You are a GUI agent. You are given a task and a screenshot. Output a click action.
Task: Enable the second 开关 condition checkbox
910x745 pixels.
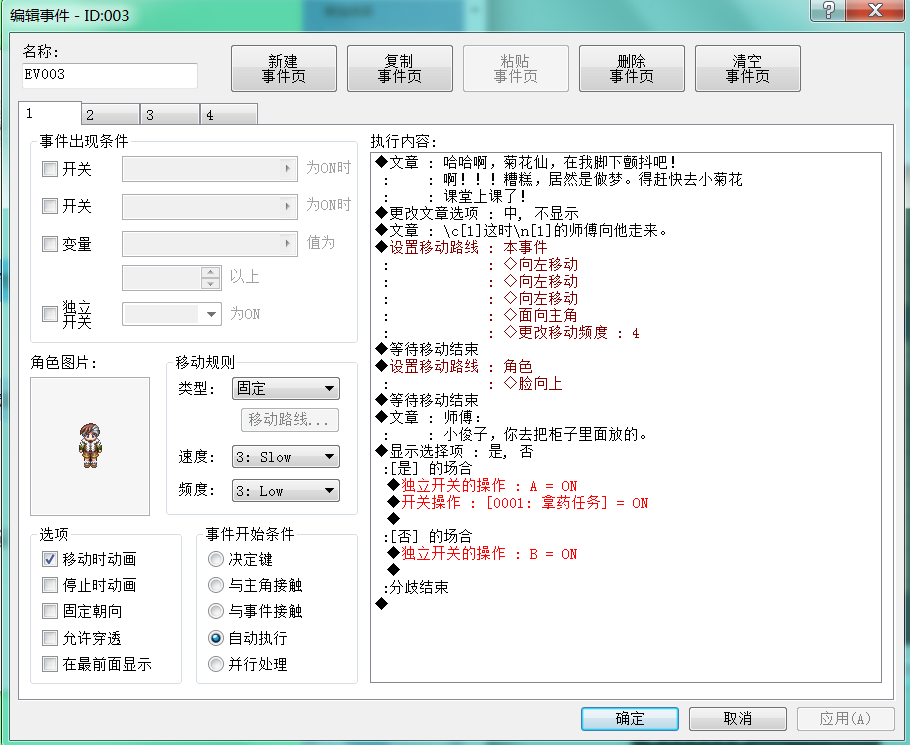[x=50, y=206]
